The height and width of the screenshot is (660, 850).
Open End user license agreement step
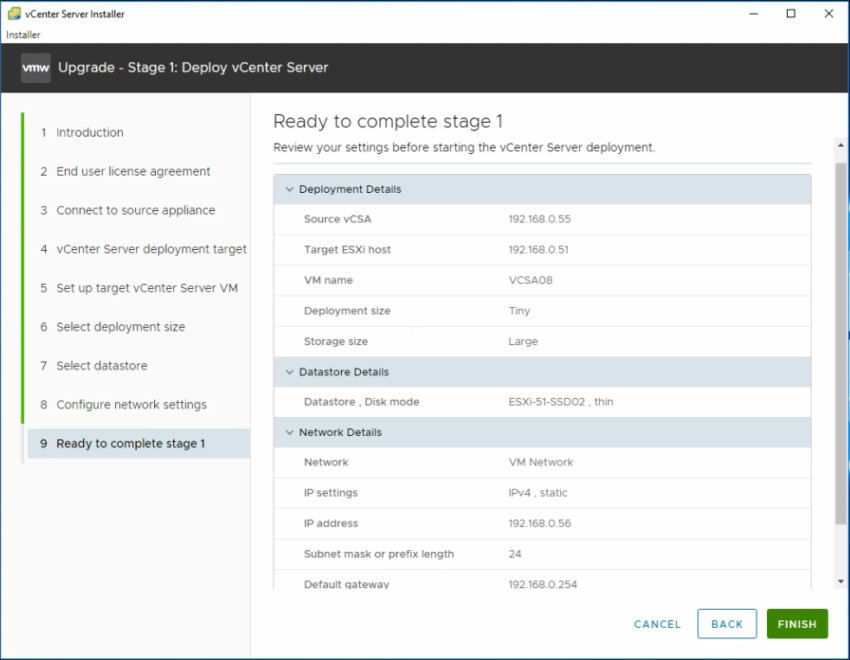[x=132, y=172]
